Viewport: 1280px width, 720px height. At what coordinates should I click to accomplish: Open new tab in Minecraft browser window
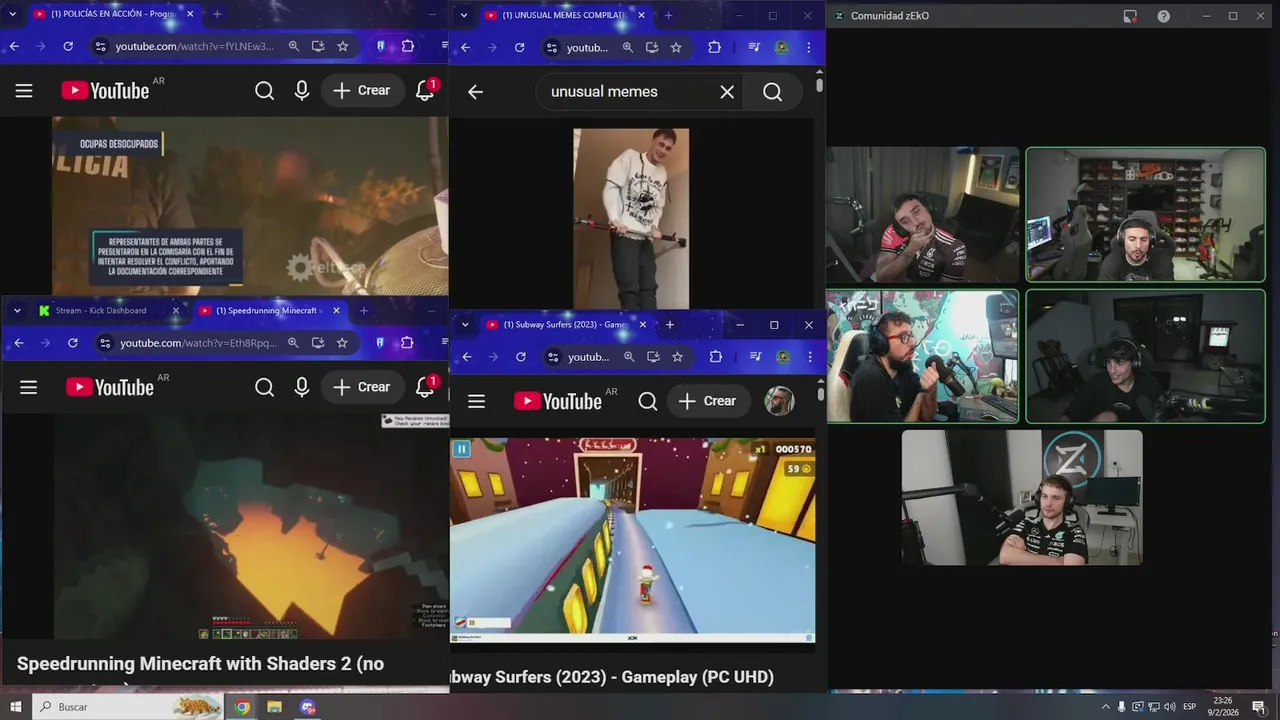pos(364,311)
